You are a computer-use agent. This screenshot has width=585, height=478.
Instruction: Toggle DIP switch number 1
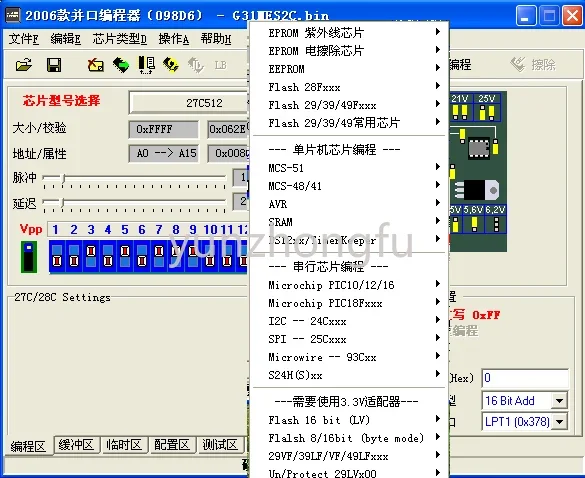tap(57, 256)
